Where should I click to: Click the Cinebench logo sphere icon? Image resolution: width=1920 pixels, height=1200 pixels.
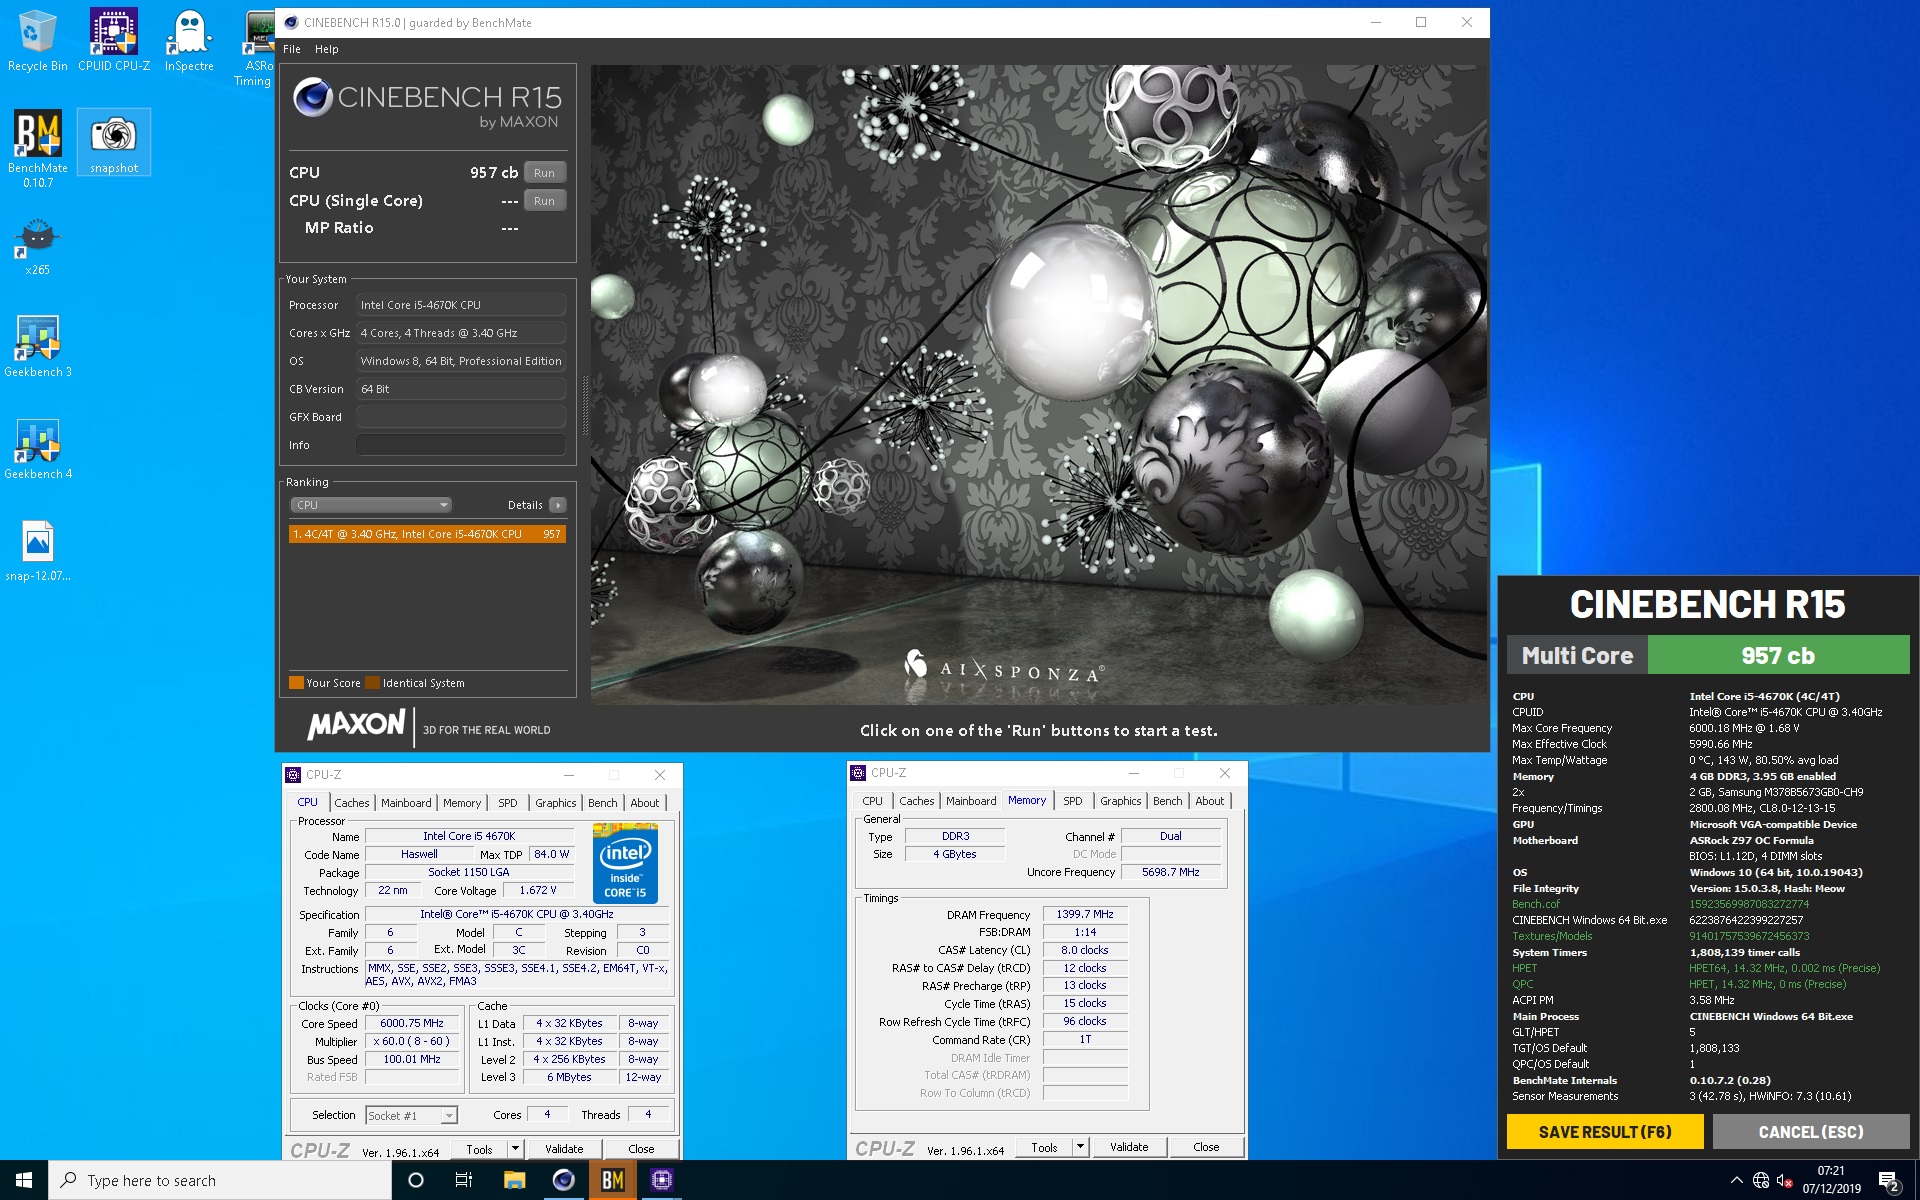312,98
